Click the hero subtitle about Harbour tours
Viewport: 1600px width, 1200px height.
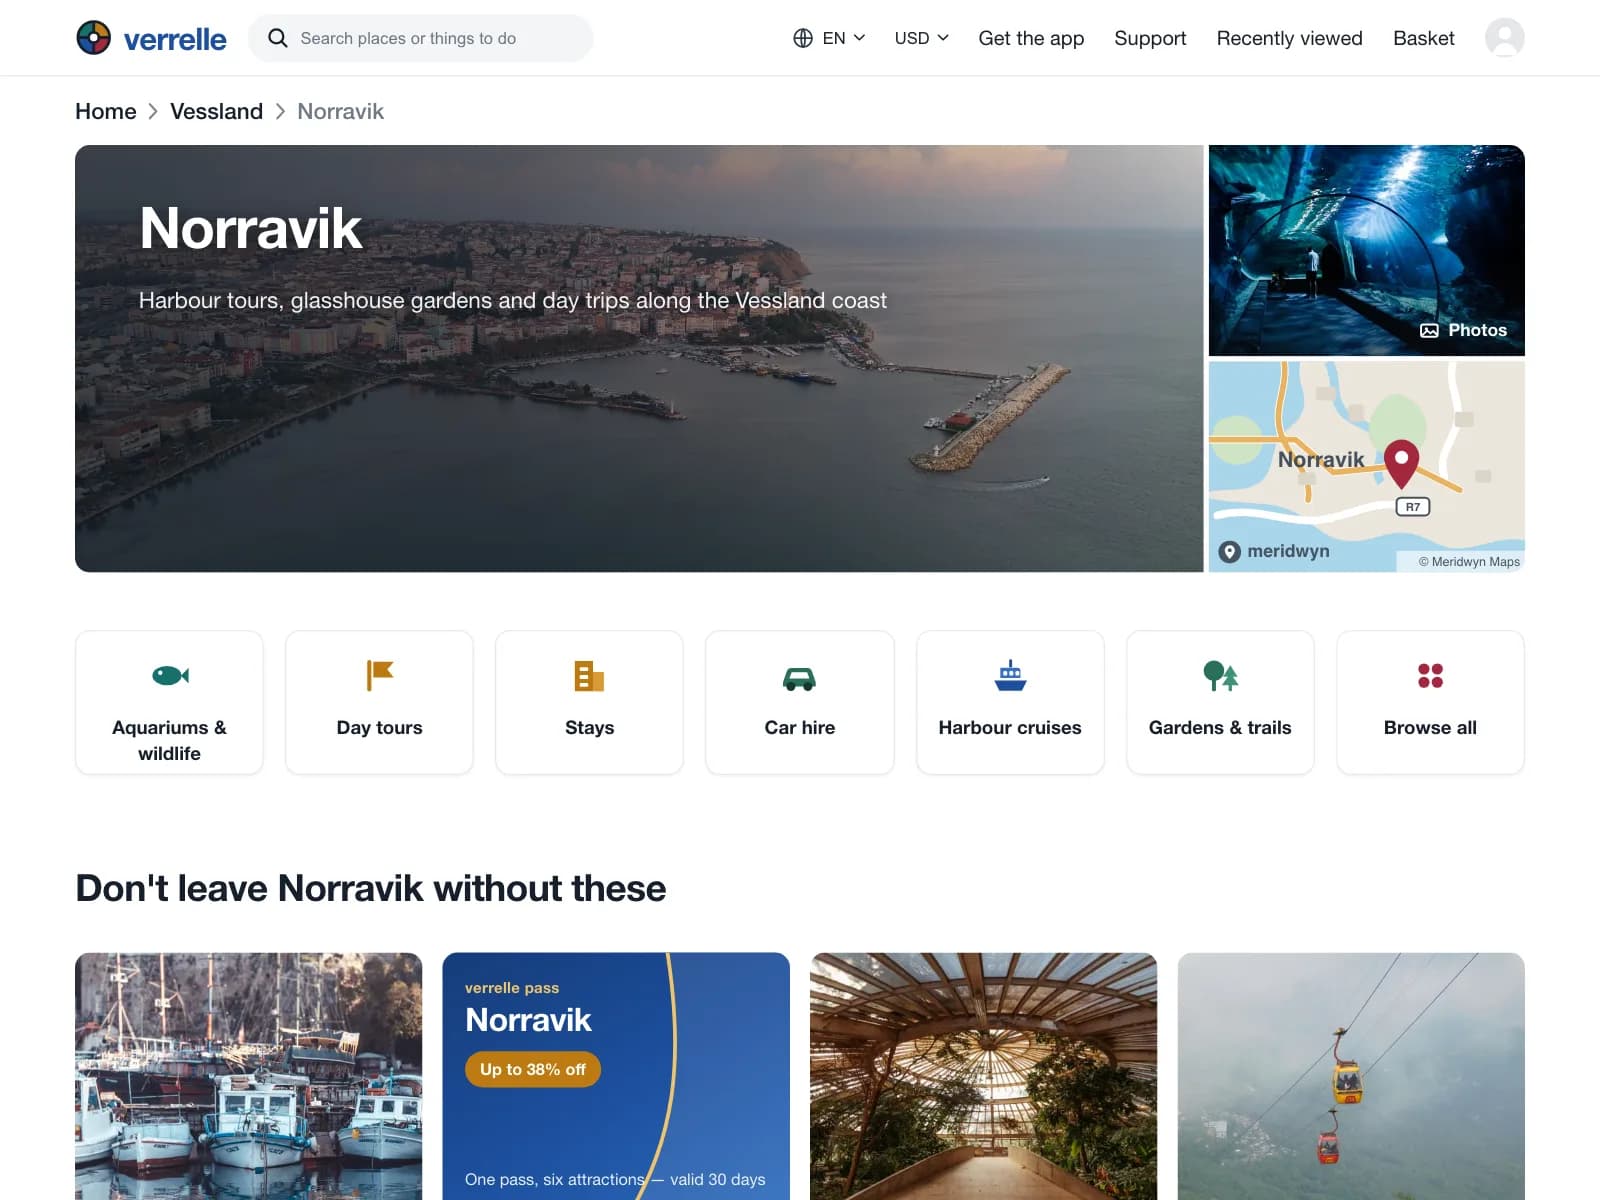(513, 300)
